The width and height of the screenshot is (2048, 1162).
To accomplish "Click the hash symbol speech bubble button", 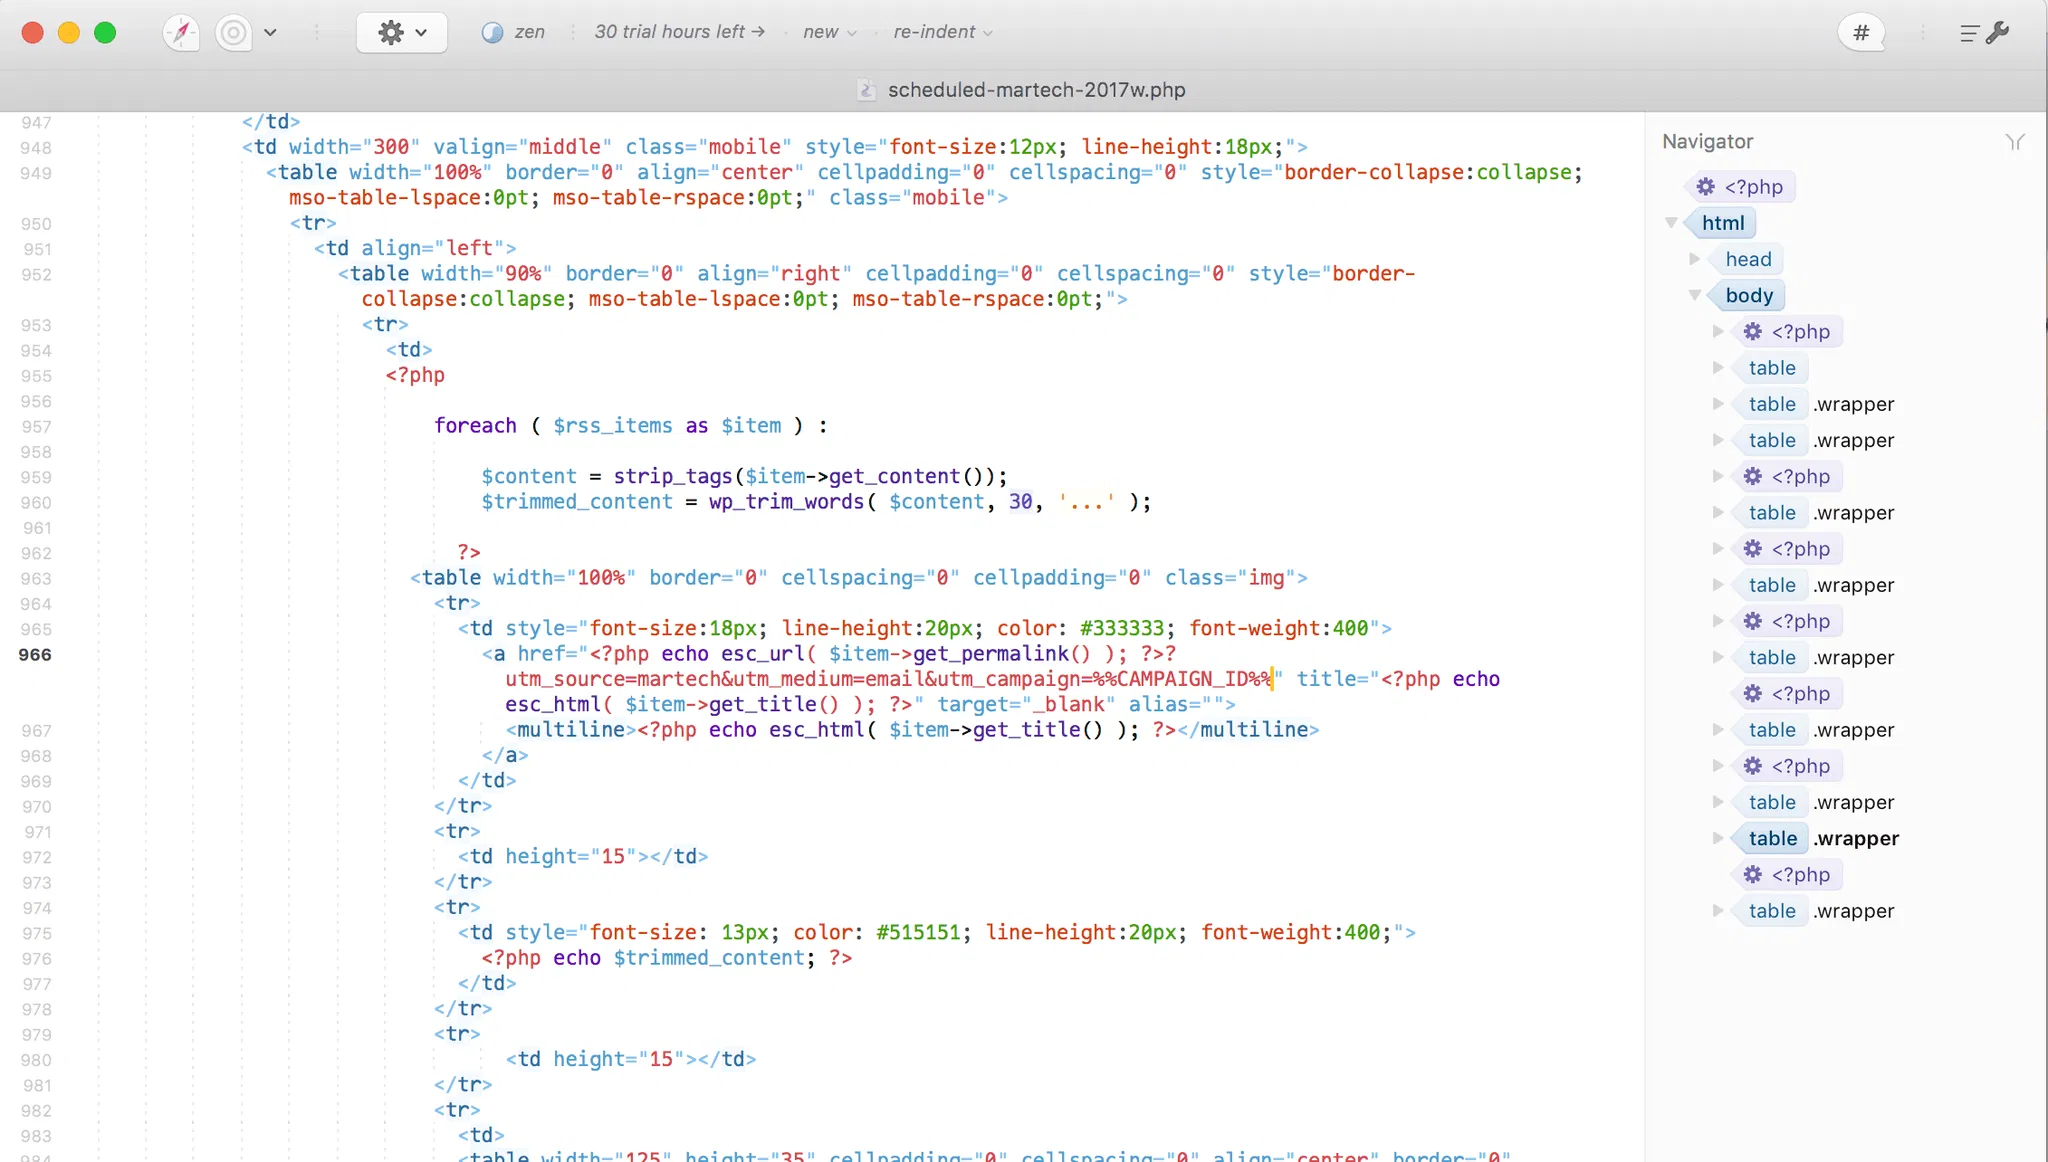I will point(1861,33).
